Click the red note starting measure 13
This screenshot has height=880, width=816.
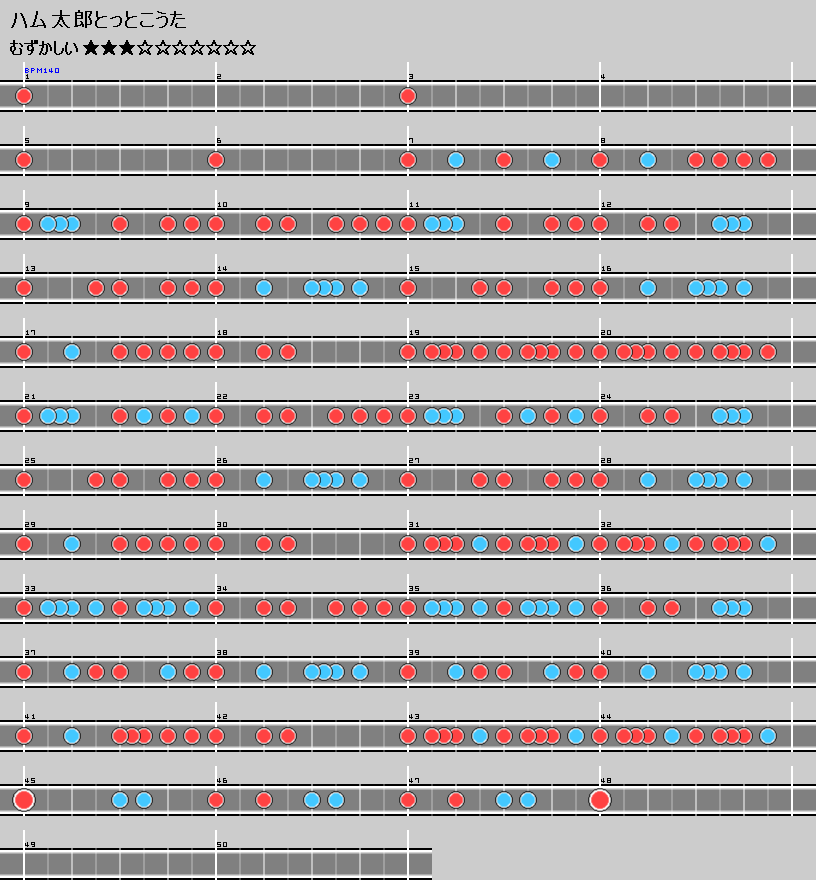coord(24,288)
